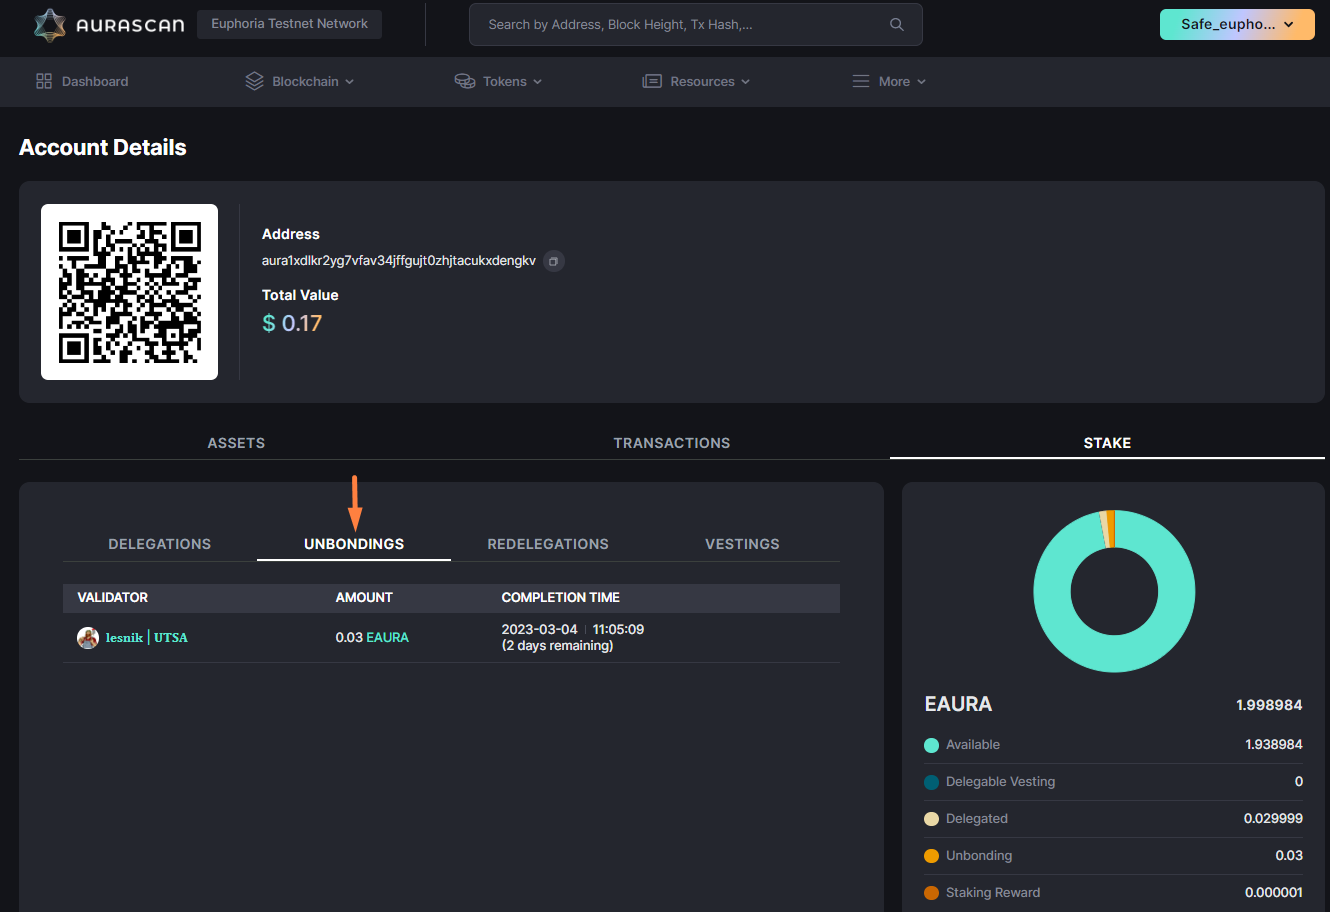The image size is (1330, 912).
Task: Click the 1.998984 EAURA total value
Action: (x=1269, y=705)
